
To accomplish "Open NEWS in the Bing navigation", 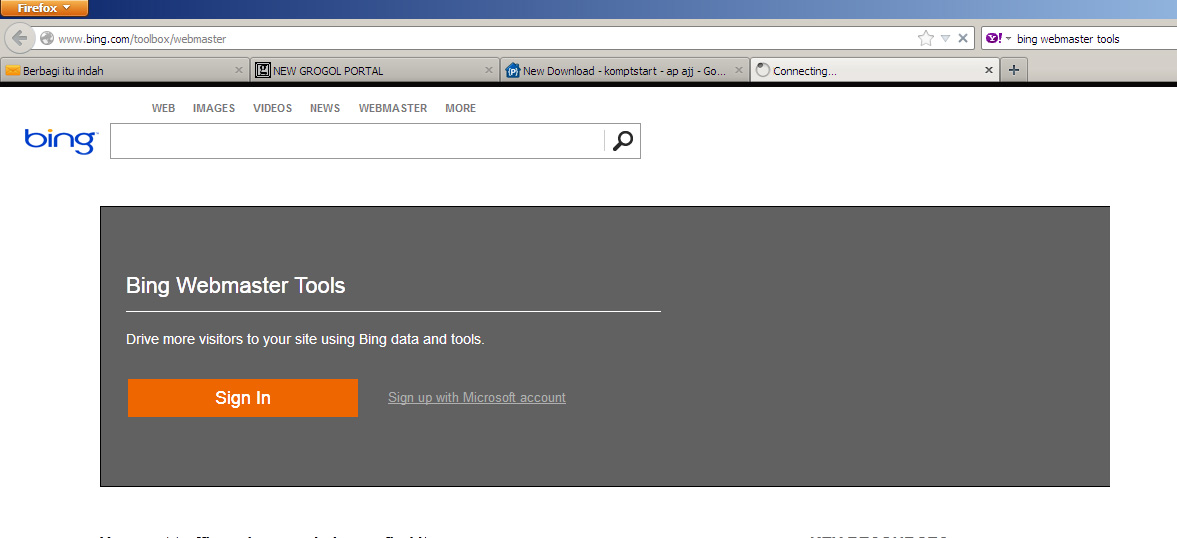I will [325, 108].
